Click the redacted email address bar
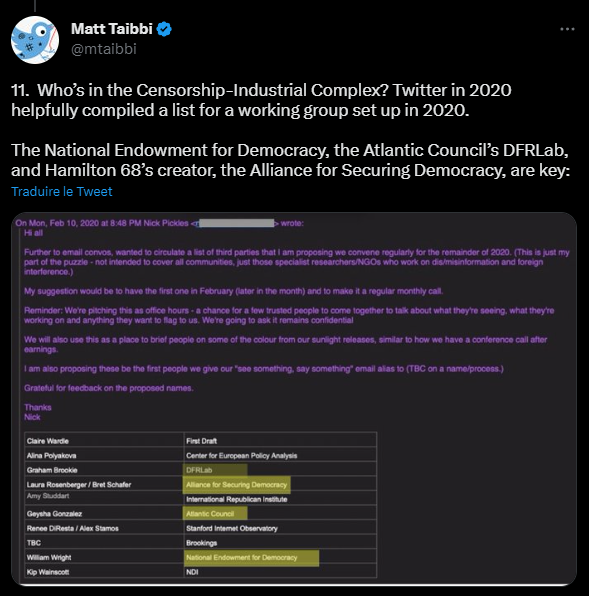Viewport: 589px width, 596px height. tap(237, 223)
